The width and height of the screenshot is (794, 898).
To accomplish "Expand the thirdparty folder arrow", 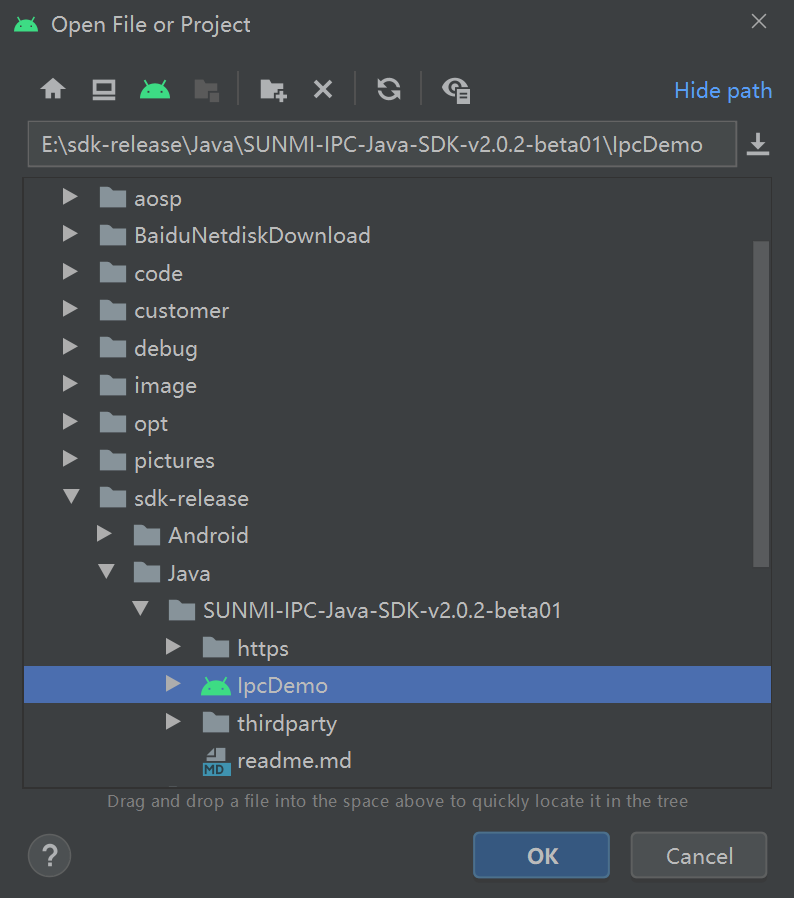I will coord(173,722).
